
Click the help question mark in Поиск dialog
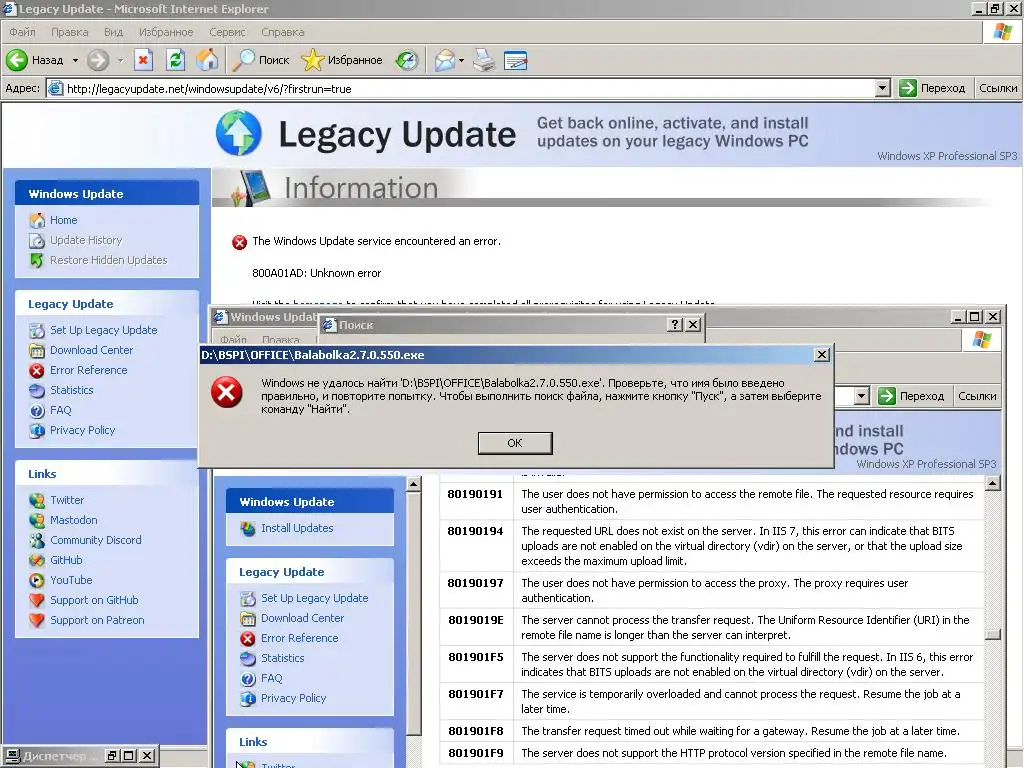click(675, 325)
